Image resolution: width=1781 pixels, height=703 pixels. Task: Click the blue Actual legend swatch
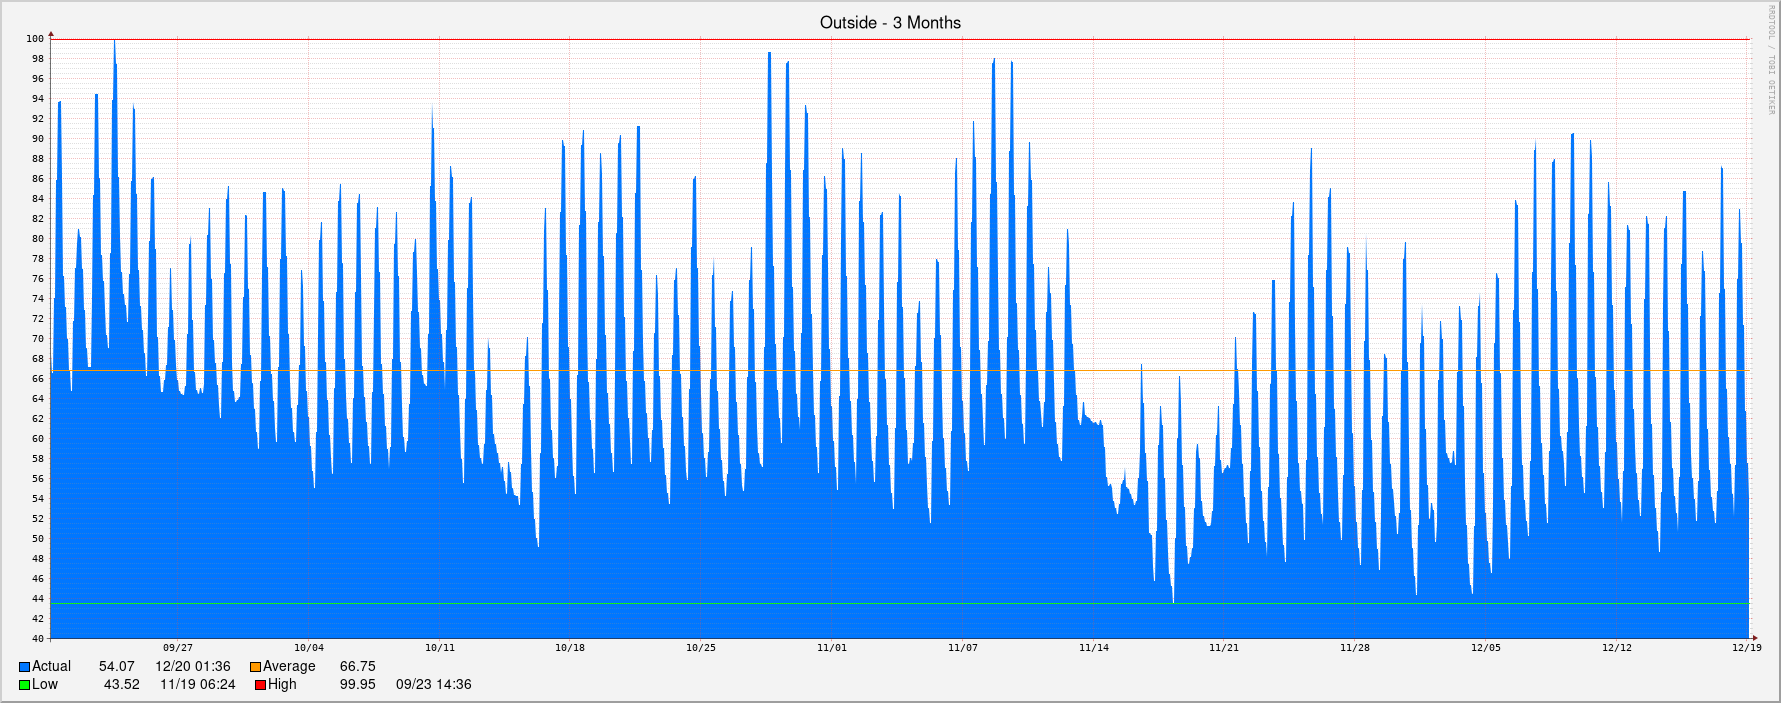click(24, 667)
